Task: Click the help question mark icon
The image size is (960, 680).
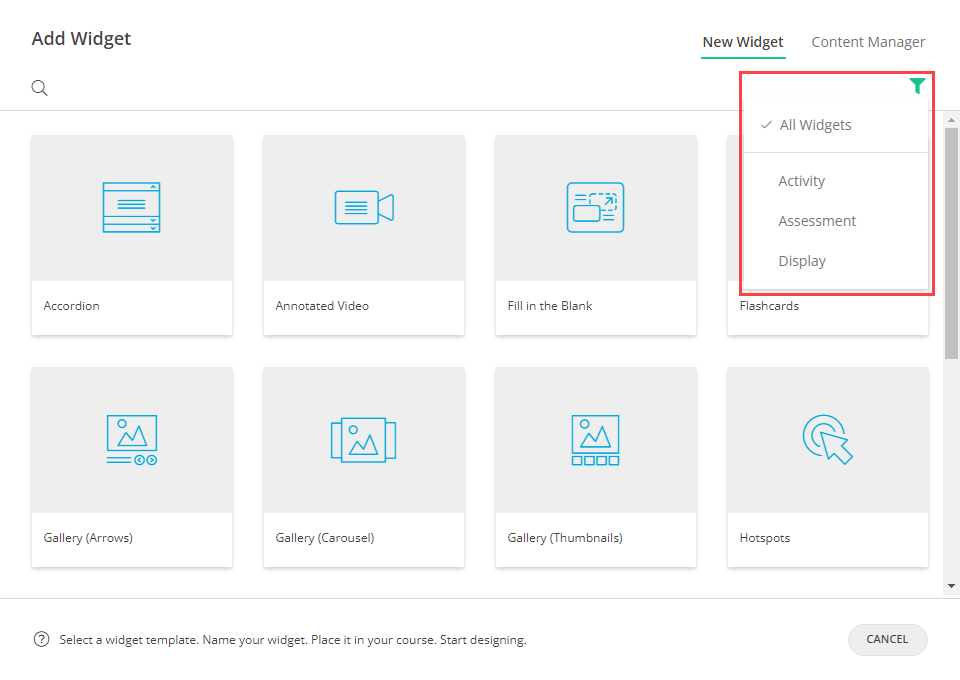Action: [x=41, y=639]
